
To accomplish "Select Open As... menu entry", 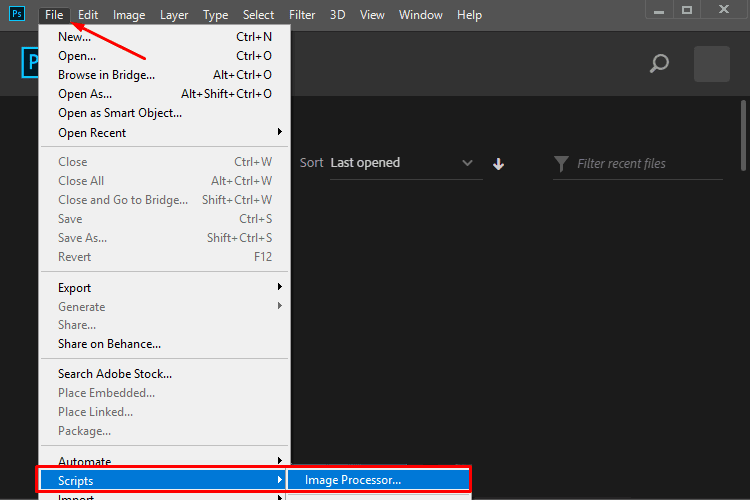I will click(165, 94).
